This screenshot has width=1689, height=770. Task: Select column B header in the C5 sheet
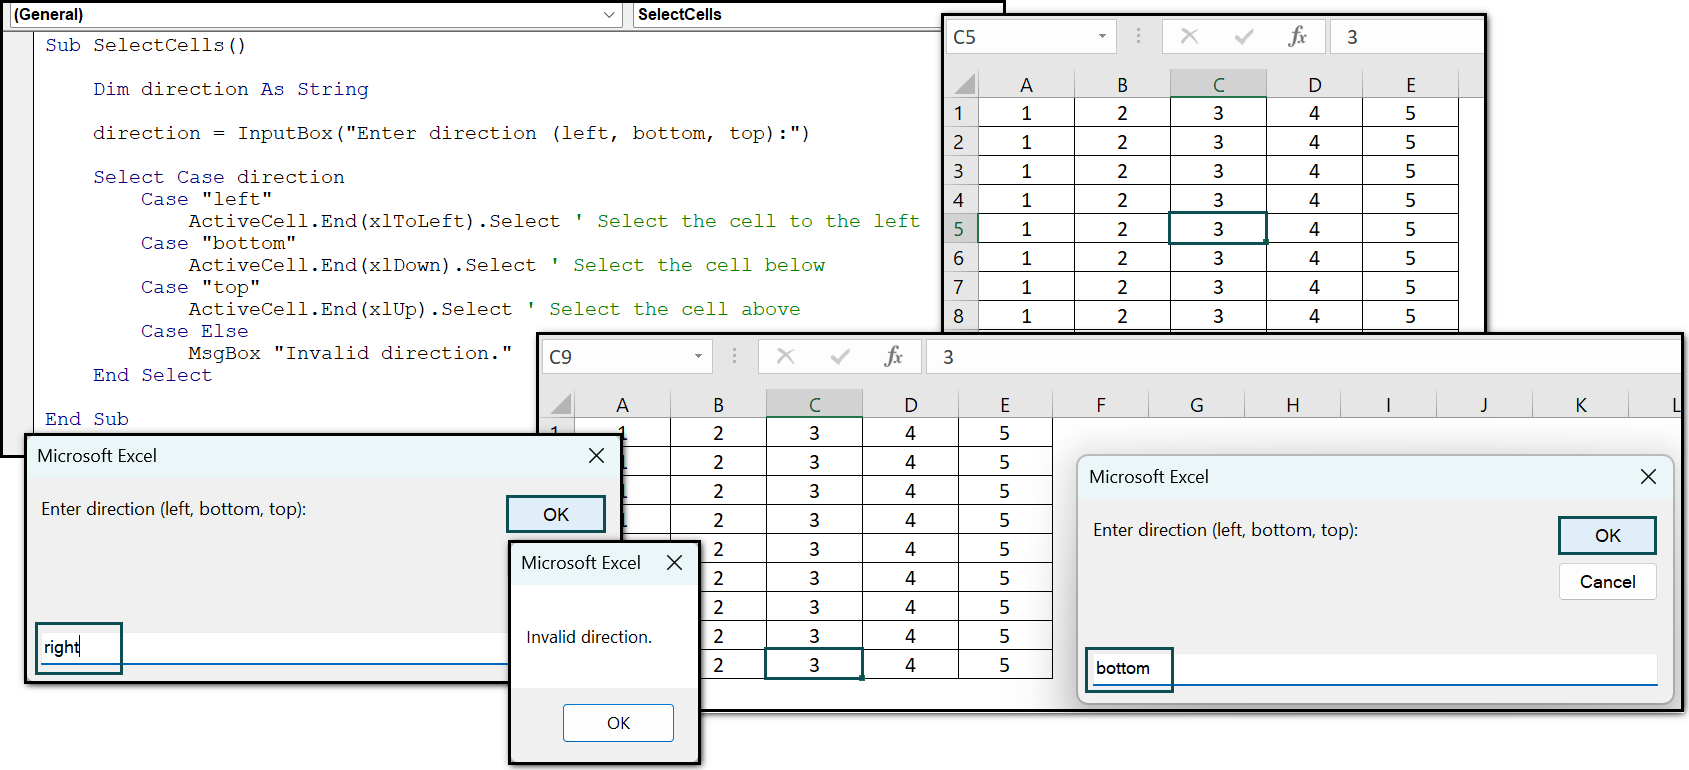tap(1122, 85)
